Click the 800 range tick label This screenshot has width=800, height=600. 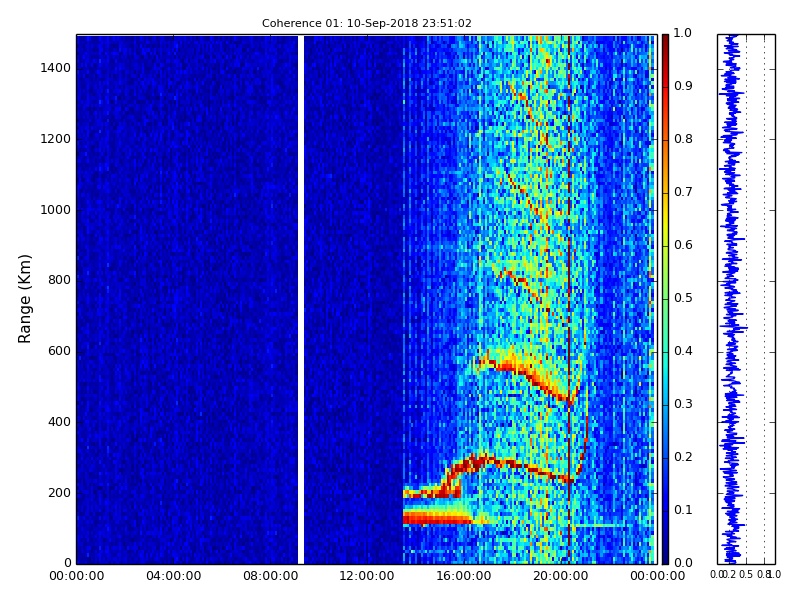59,280
